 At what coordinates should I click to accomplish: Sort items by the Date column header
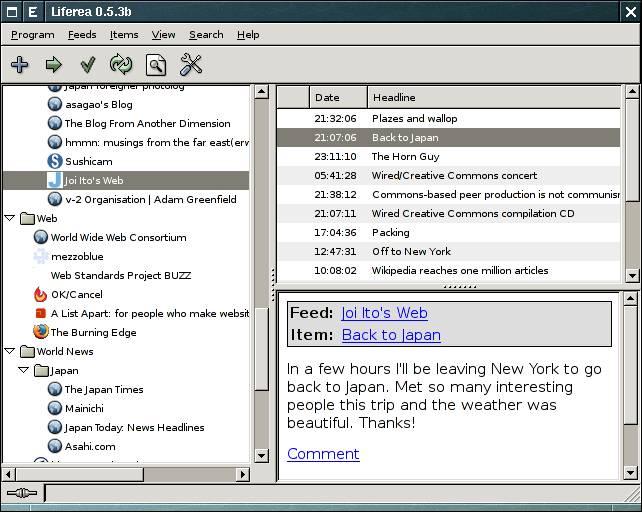click(x=338, y=97)
